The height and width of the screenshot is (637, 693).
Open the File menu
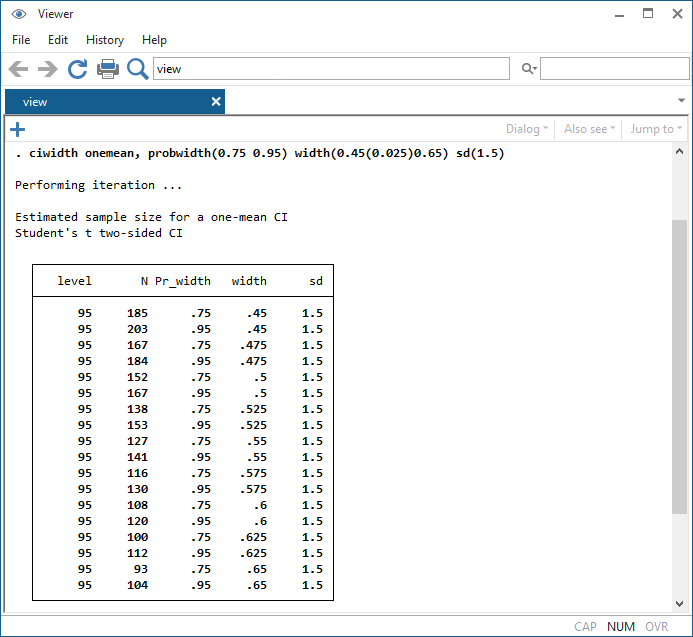click(x=21, y=40)
